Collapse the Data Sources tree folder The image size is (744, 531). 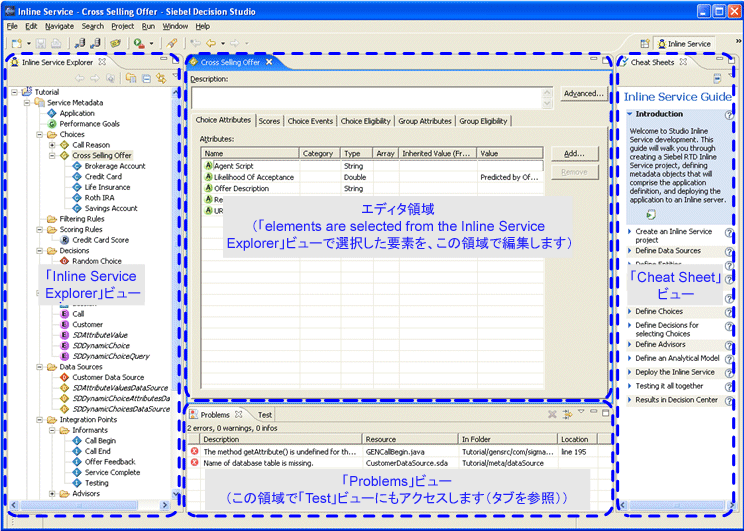(x=40, y=367)
